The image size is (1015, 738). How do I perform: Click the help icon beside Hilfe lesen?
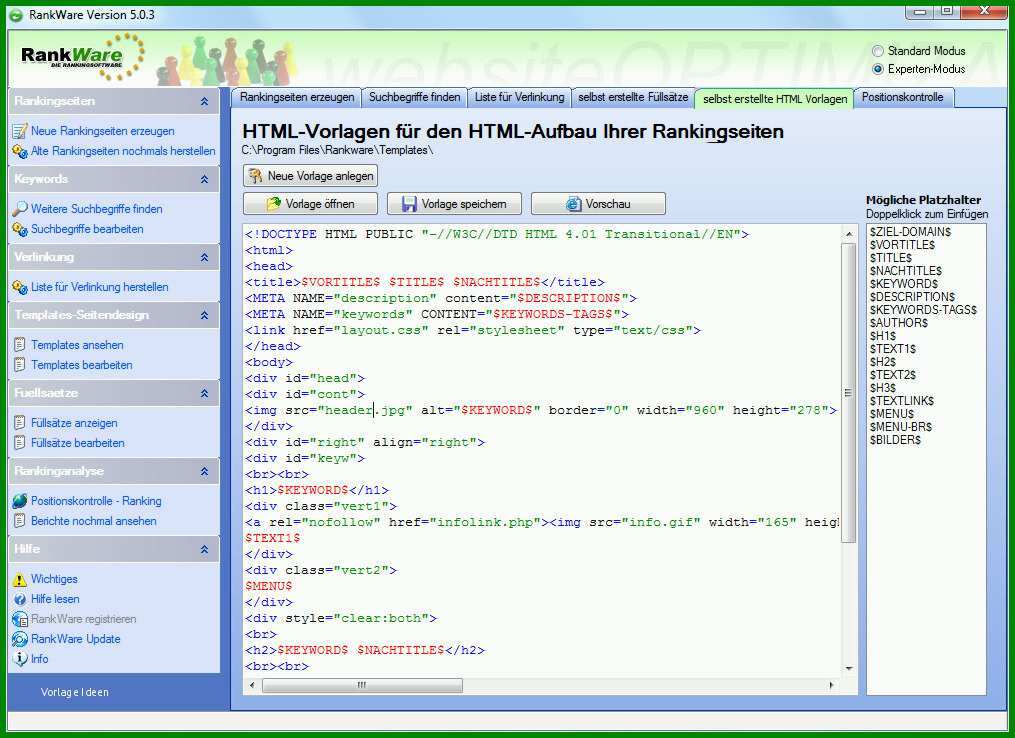coord(20,599)
